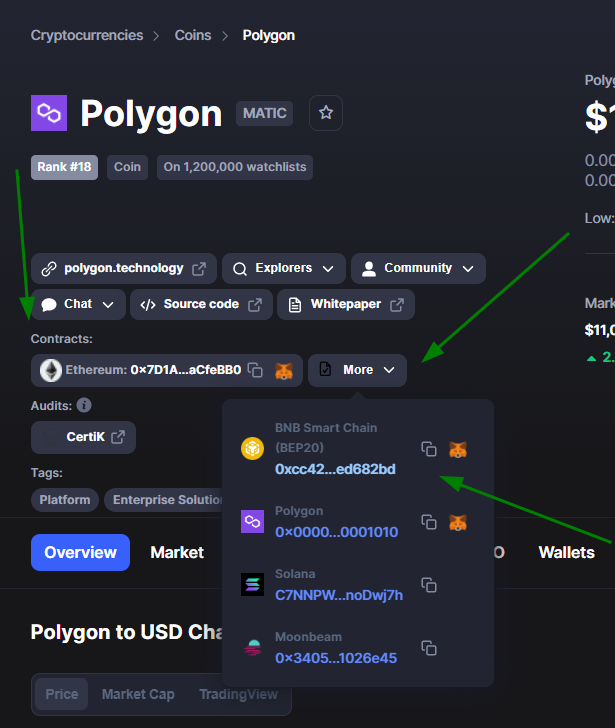Collapse the More contracts dropdown
Screen dimensions: 615x728
pyautogui.click(x=357, y=370)
